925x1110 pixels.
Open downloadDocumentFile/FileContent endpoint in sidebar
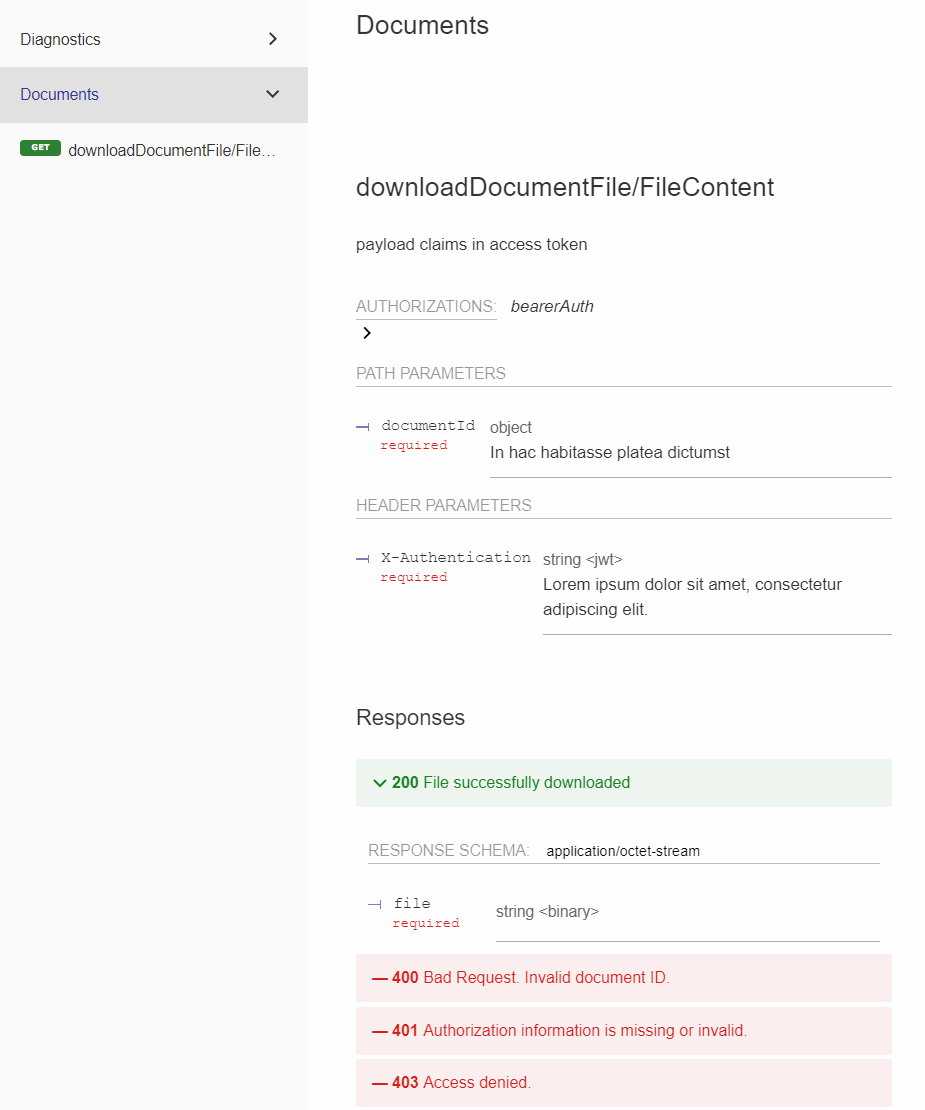[171, 150]
